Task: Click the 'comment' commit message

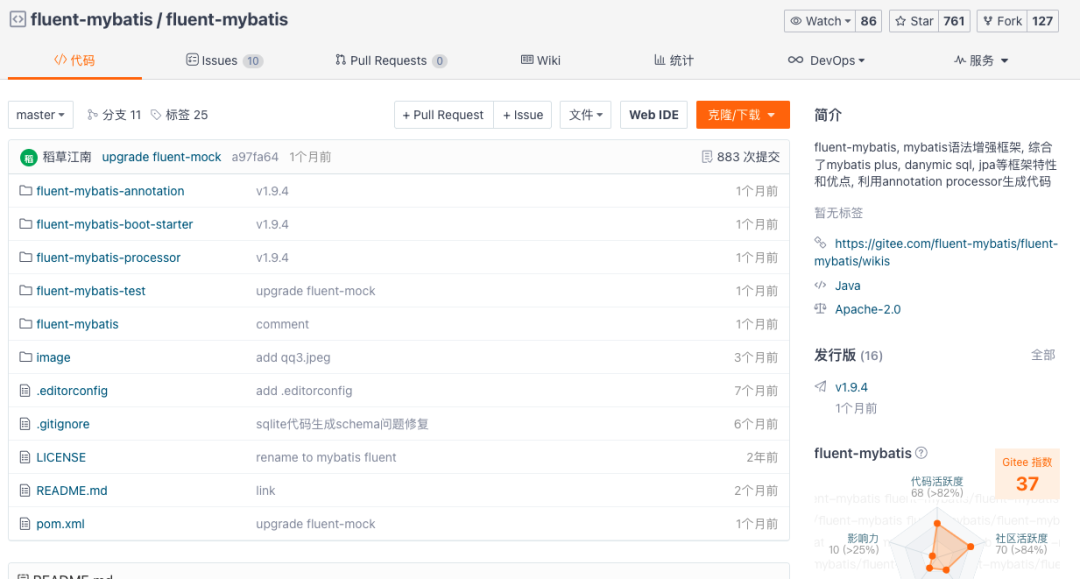Action: pyautogui.click(x=282, y=324)
